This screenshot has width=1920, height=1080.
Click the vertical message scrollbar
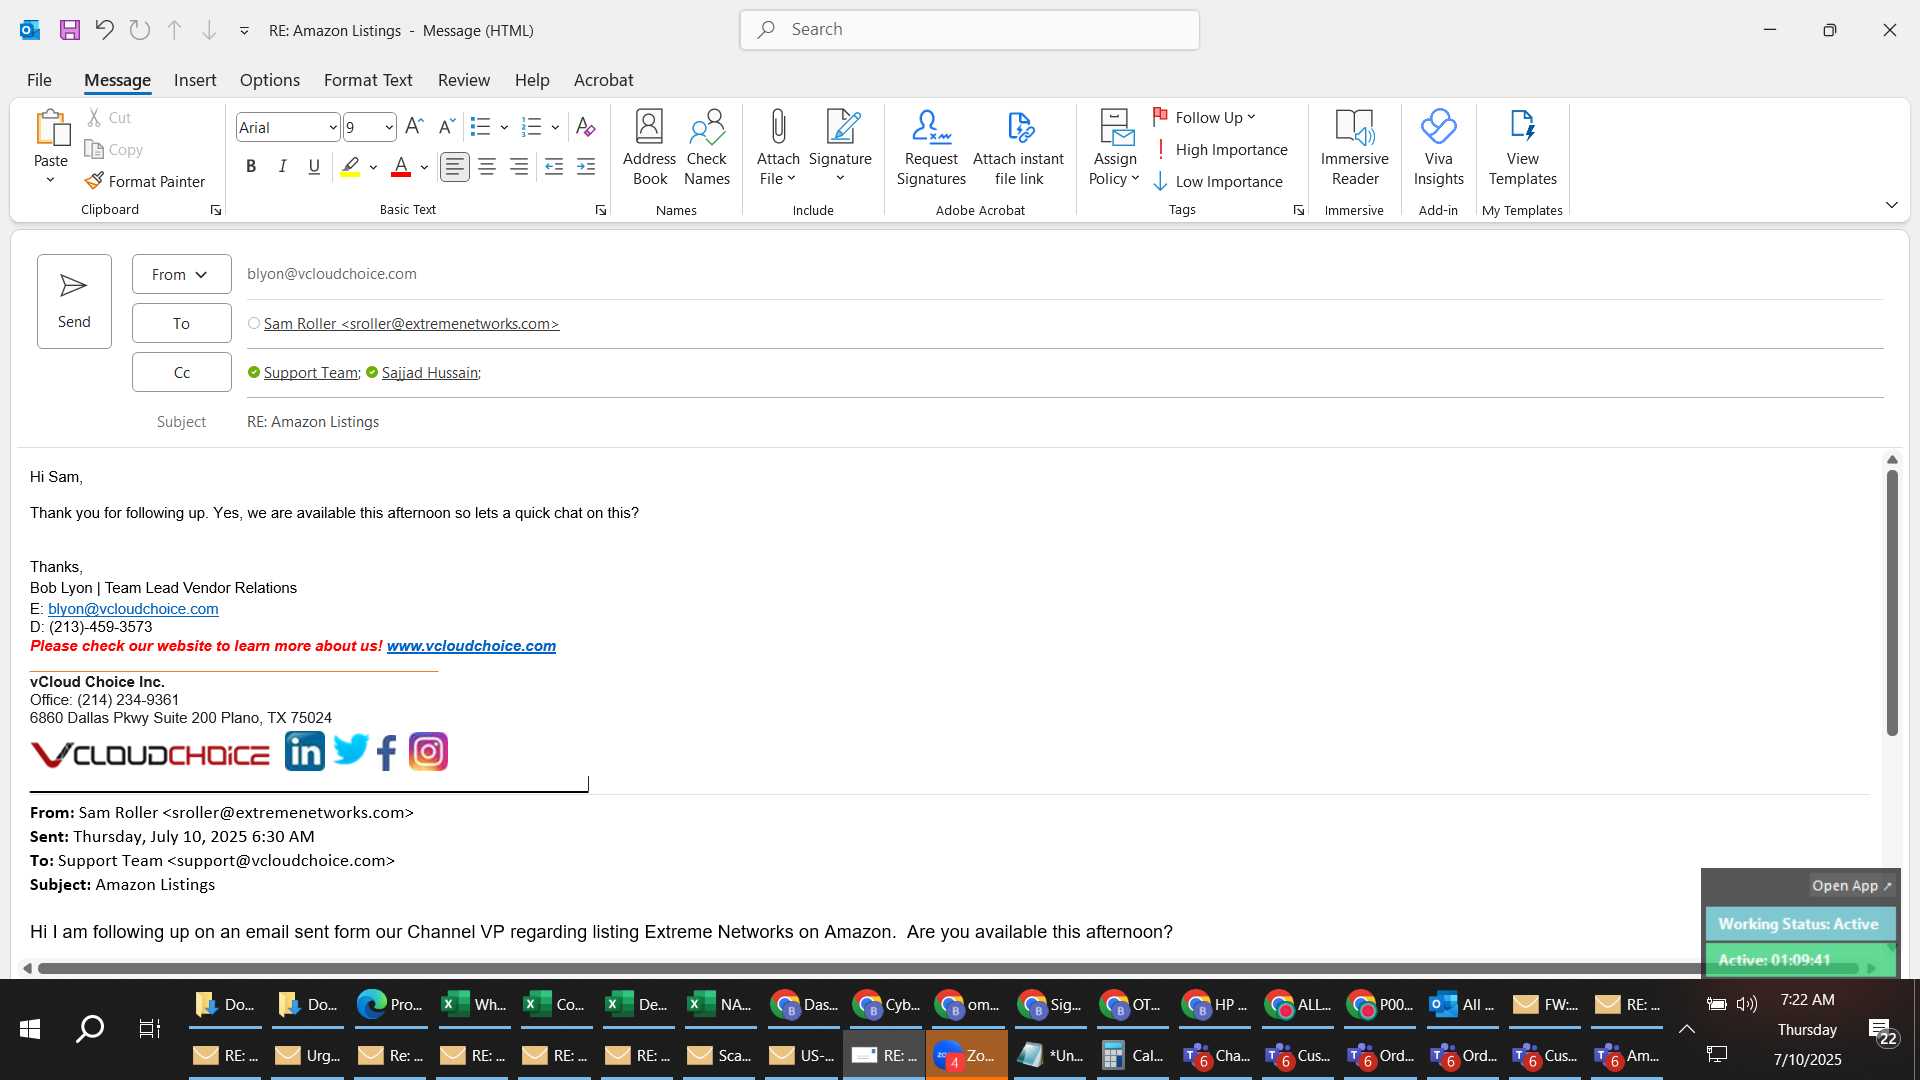pos(1891,603)
